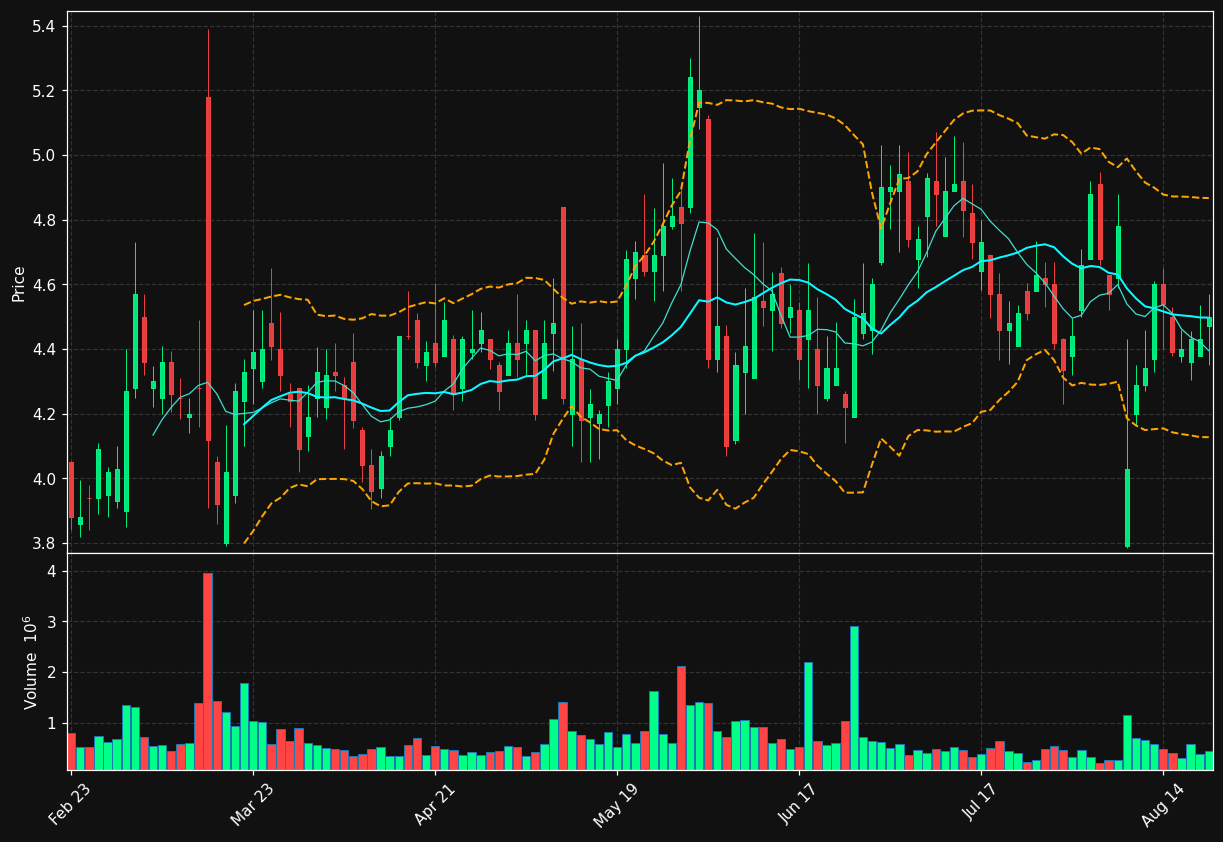1223x842 pixels.
Task: Click the Price axis title
Action: click(x=19, y=283)
